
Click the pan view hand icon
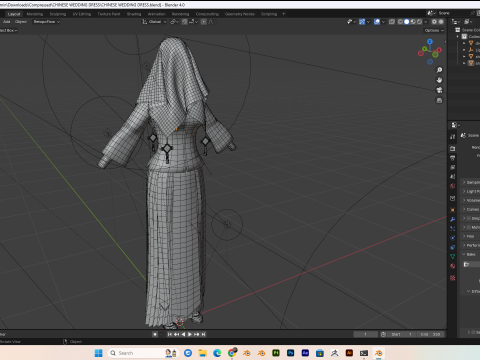(x=439, y=80)
